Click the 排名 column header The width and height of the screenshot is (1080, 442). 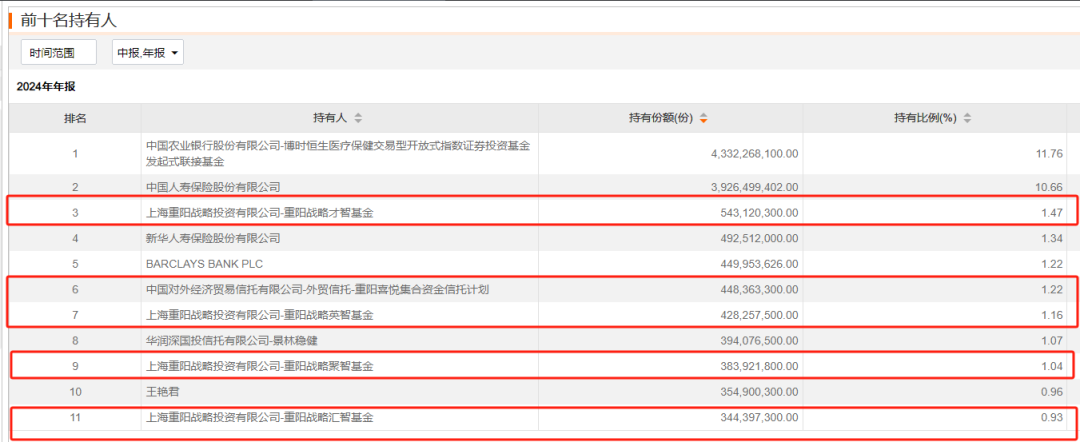[x=75, y=118]
